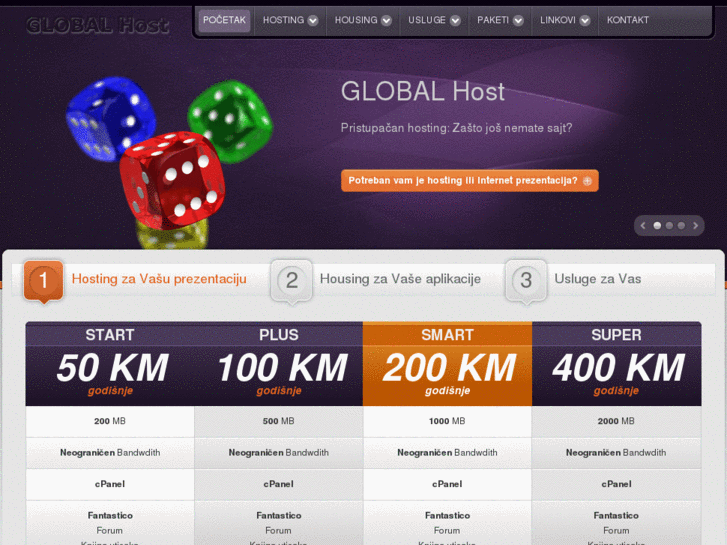Click Neograničen Bandwidth in SUPER column
The height and width of the screenshot is (545, 727).
click(x=616, y=453)
